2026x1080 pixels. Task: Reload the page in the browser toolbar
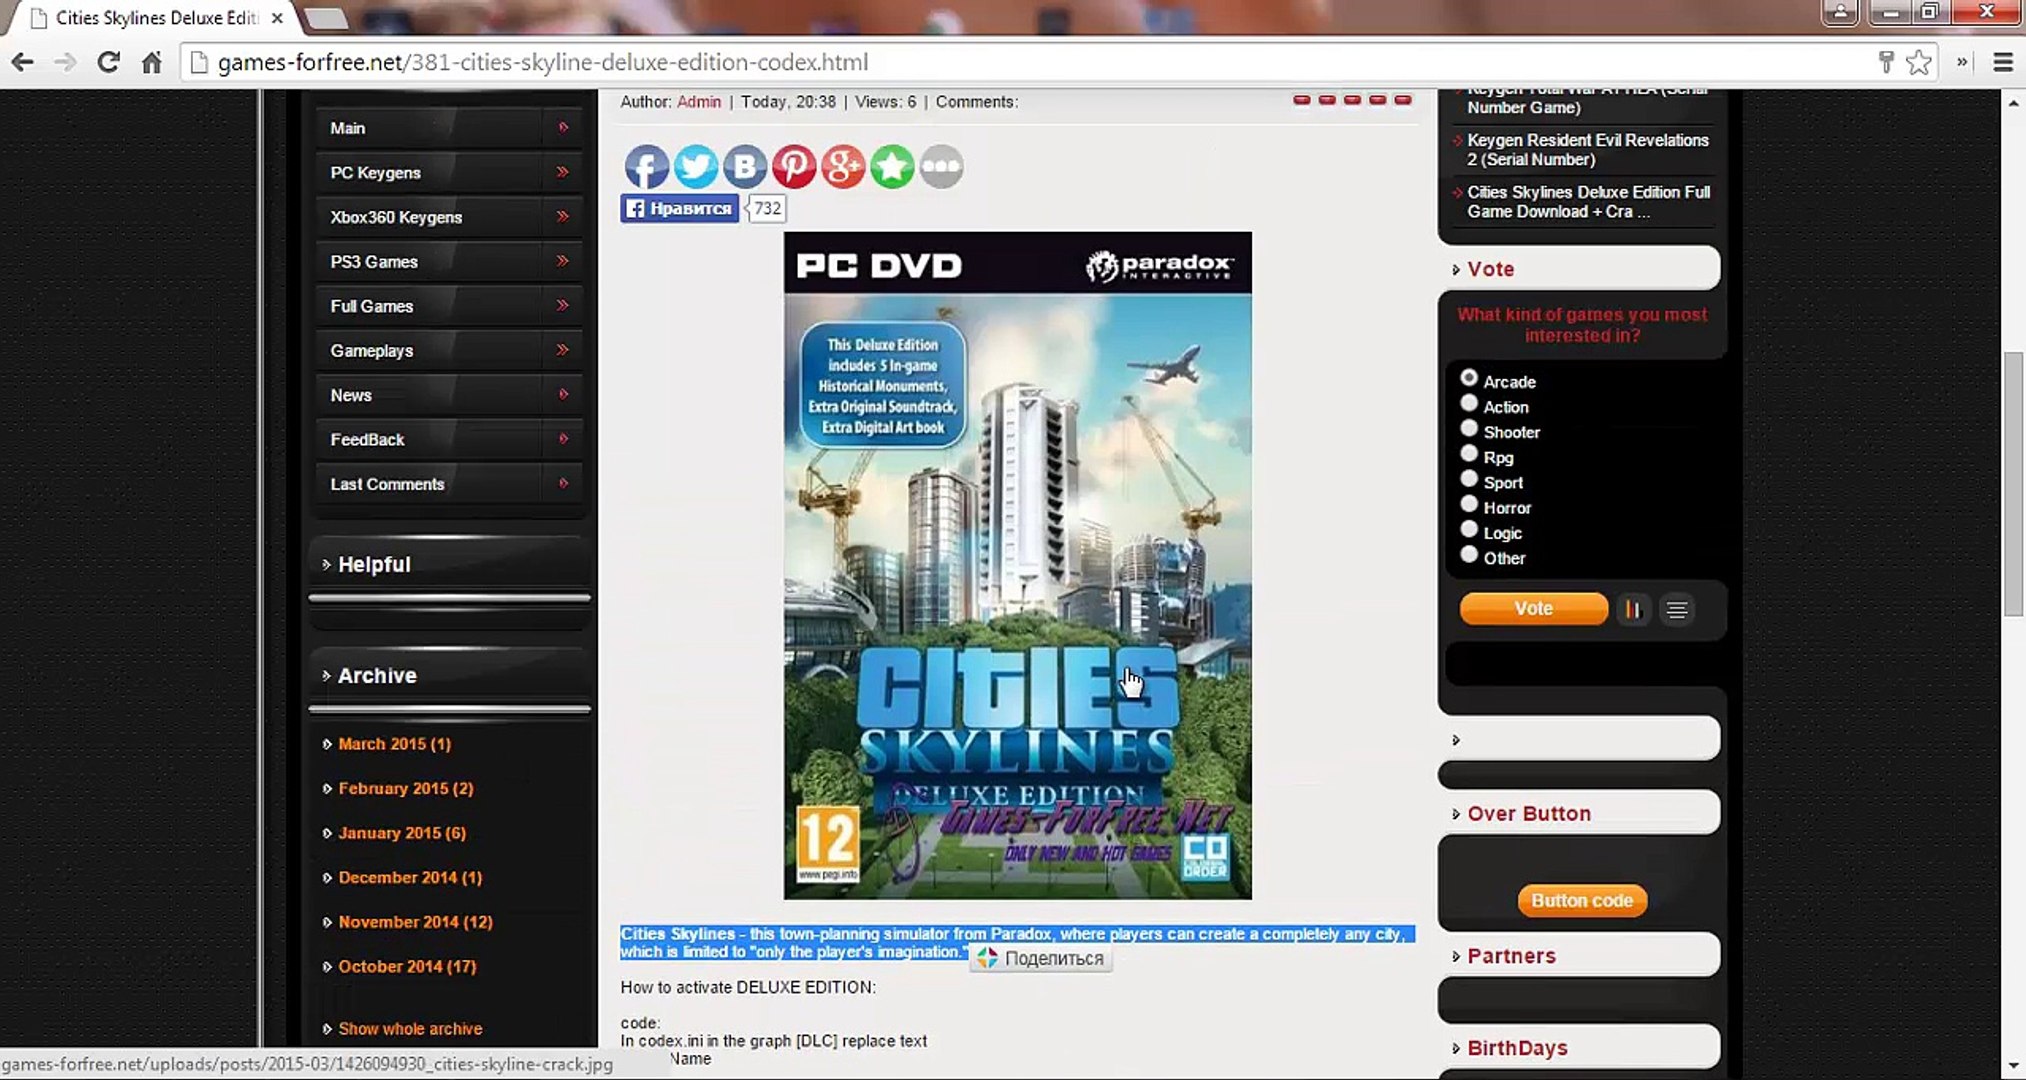click(108, 62)
